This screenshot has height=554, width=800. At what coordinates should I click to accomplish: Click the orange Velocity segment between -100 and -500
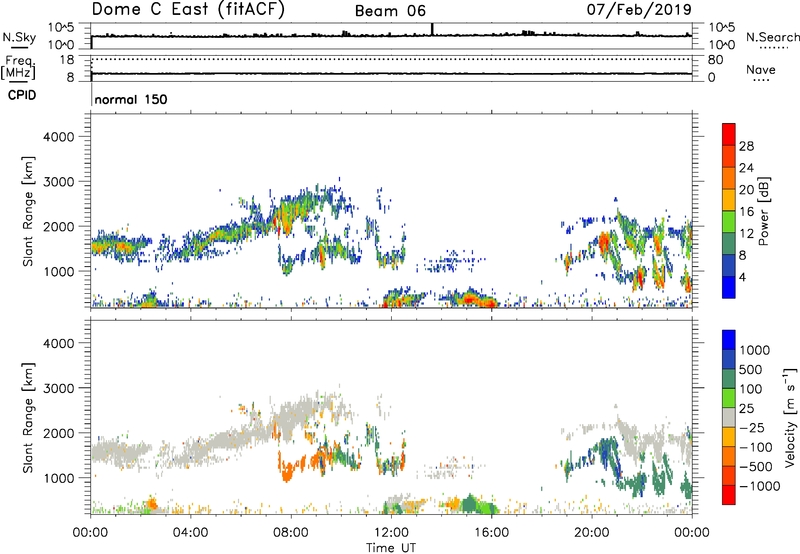click(729, 456)
